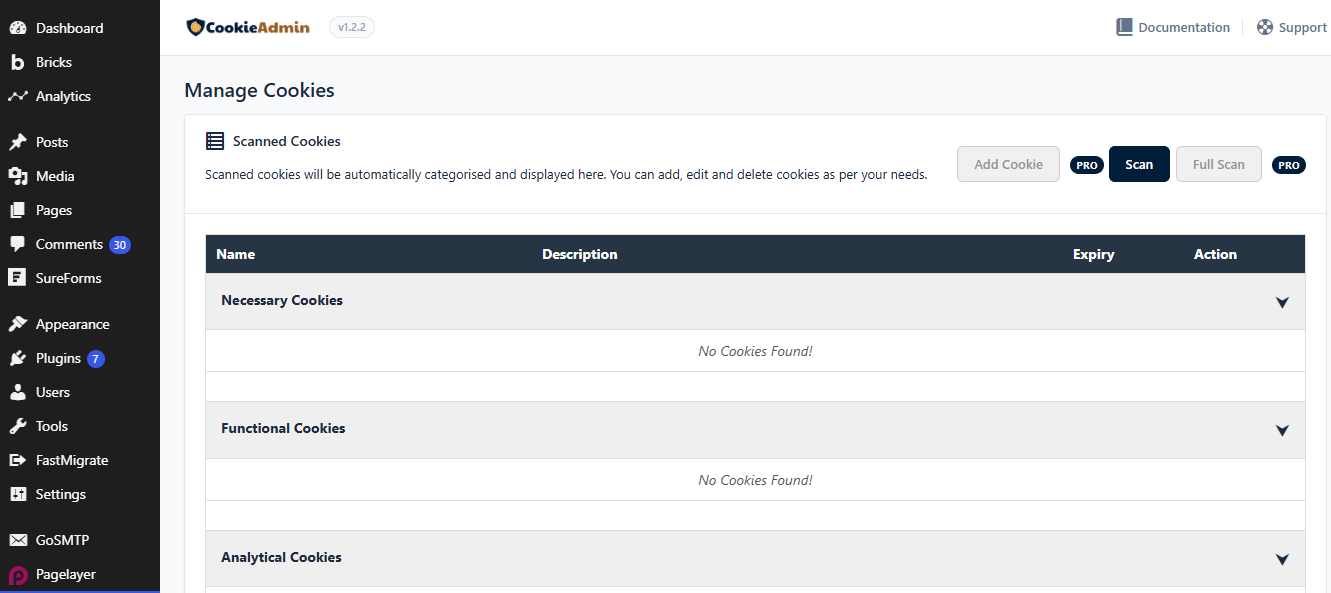Click the Add Cookie button

point(1008,164)
